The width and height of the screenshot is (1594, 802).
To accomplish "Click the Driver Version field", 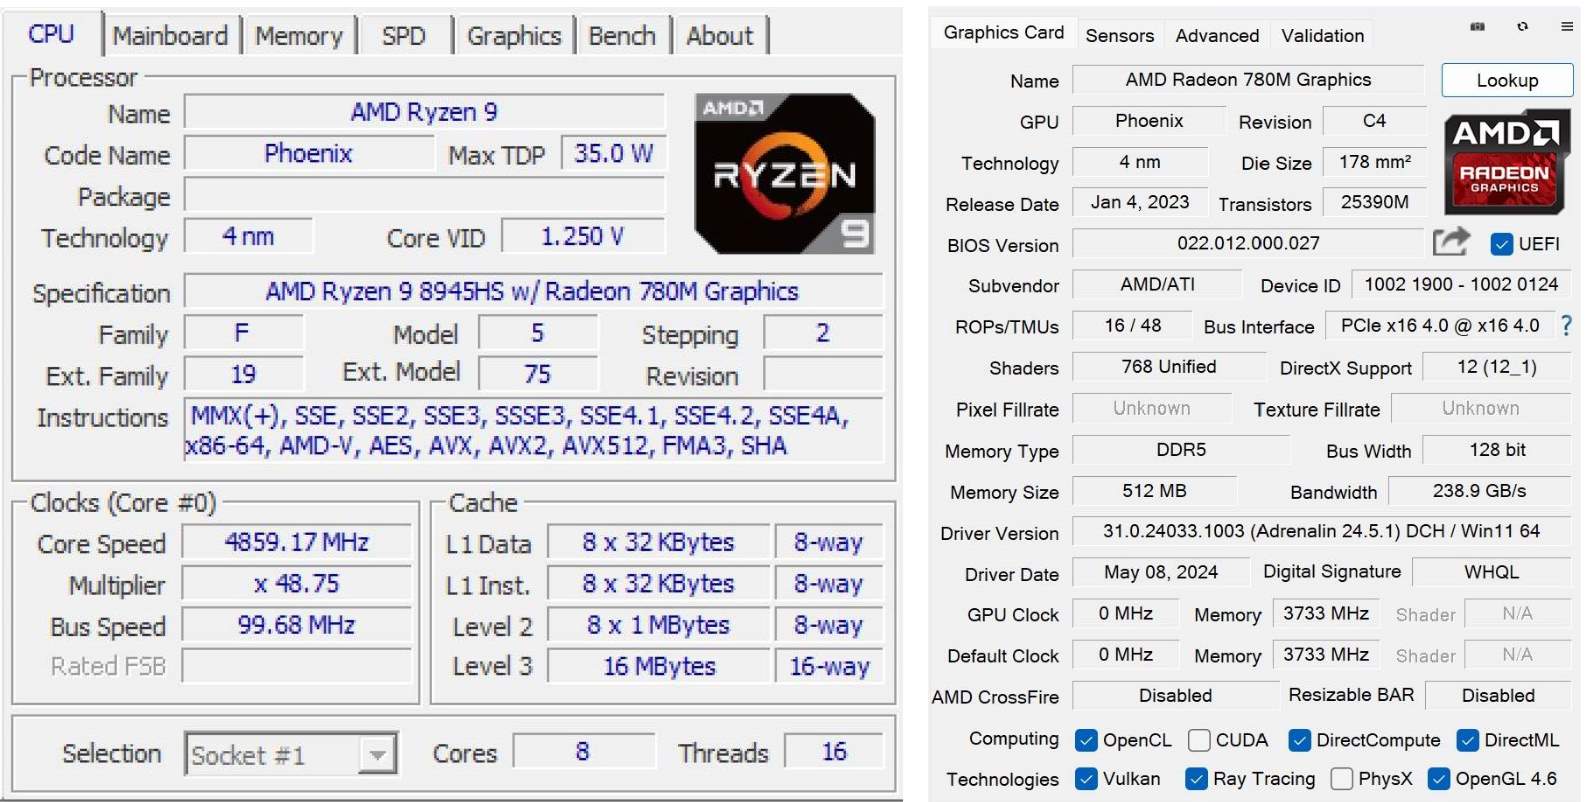I will 1320,532.
